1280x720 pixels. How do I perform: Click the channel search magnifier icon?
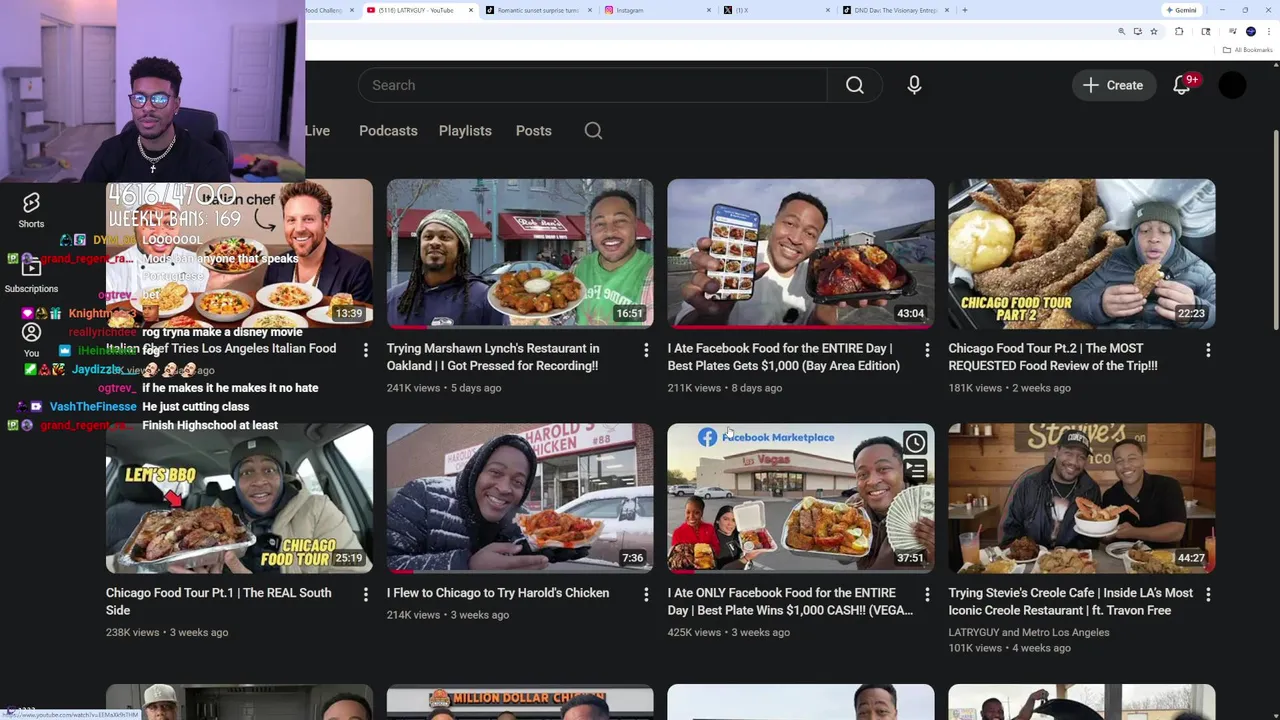pyautogui.click(x=593, y=131)
